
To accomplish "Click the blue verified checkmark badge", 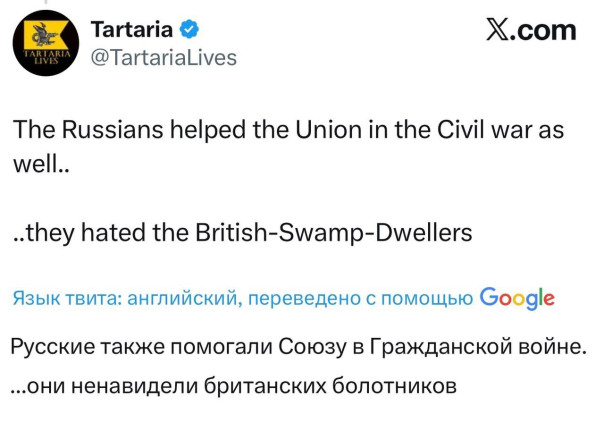I will [183, 30].
